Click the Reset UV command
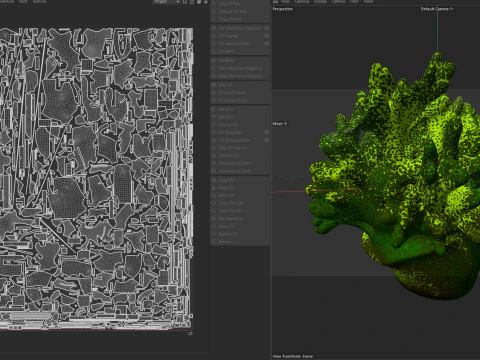 240,195
